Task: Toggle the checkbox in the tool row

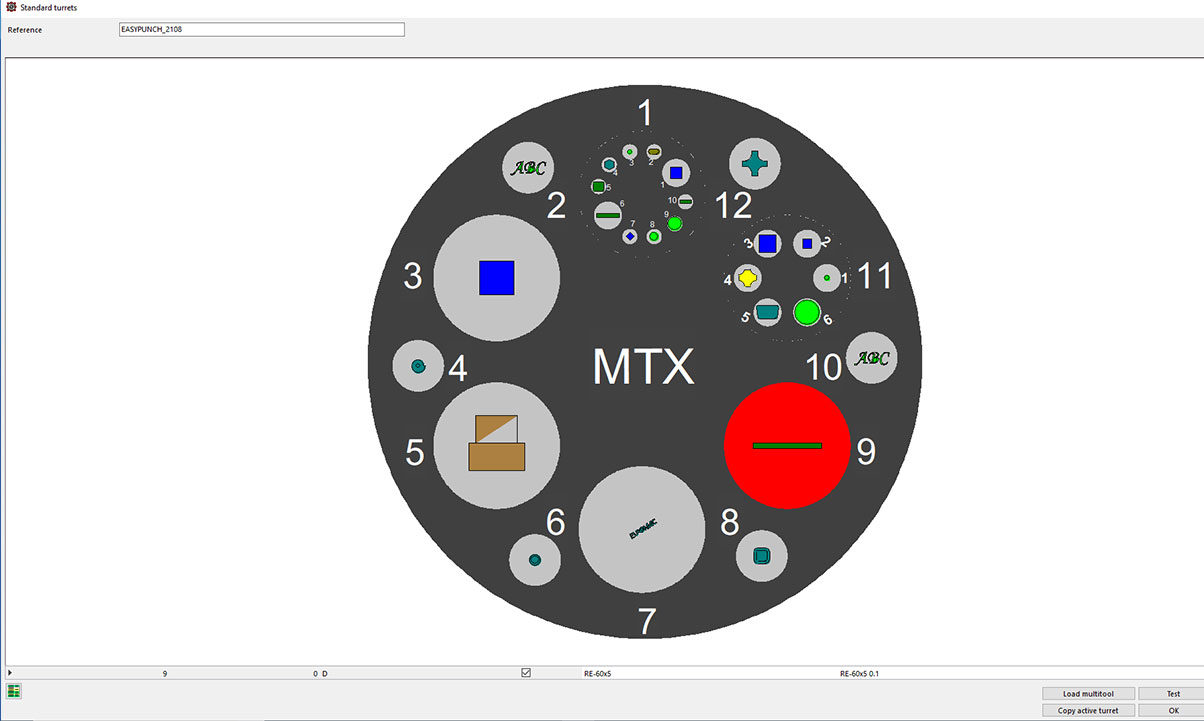Action: point(526,673)
